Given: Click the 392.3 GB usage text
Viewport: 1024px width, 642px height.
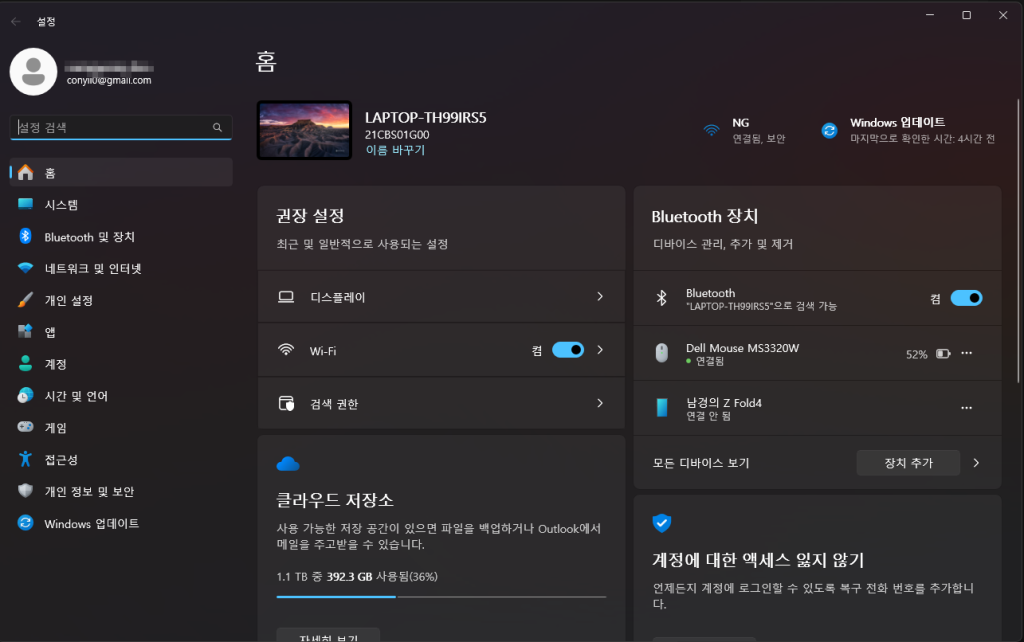Looking at the screenshot, I should pos(349,577).
